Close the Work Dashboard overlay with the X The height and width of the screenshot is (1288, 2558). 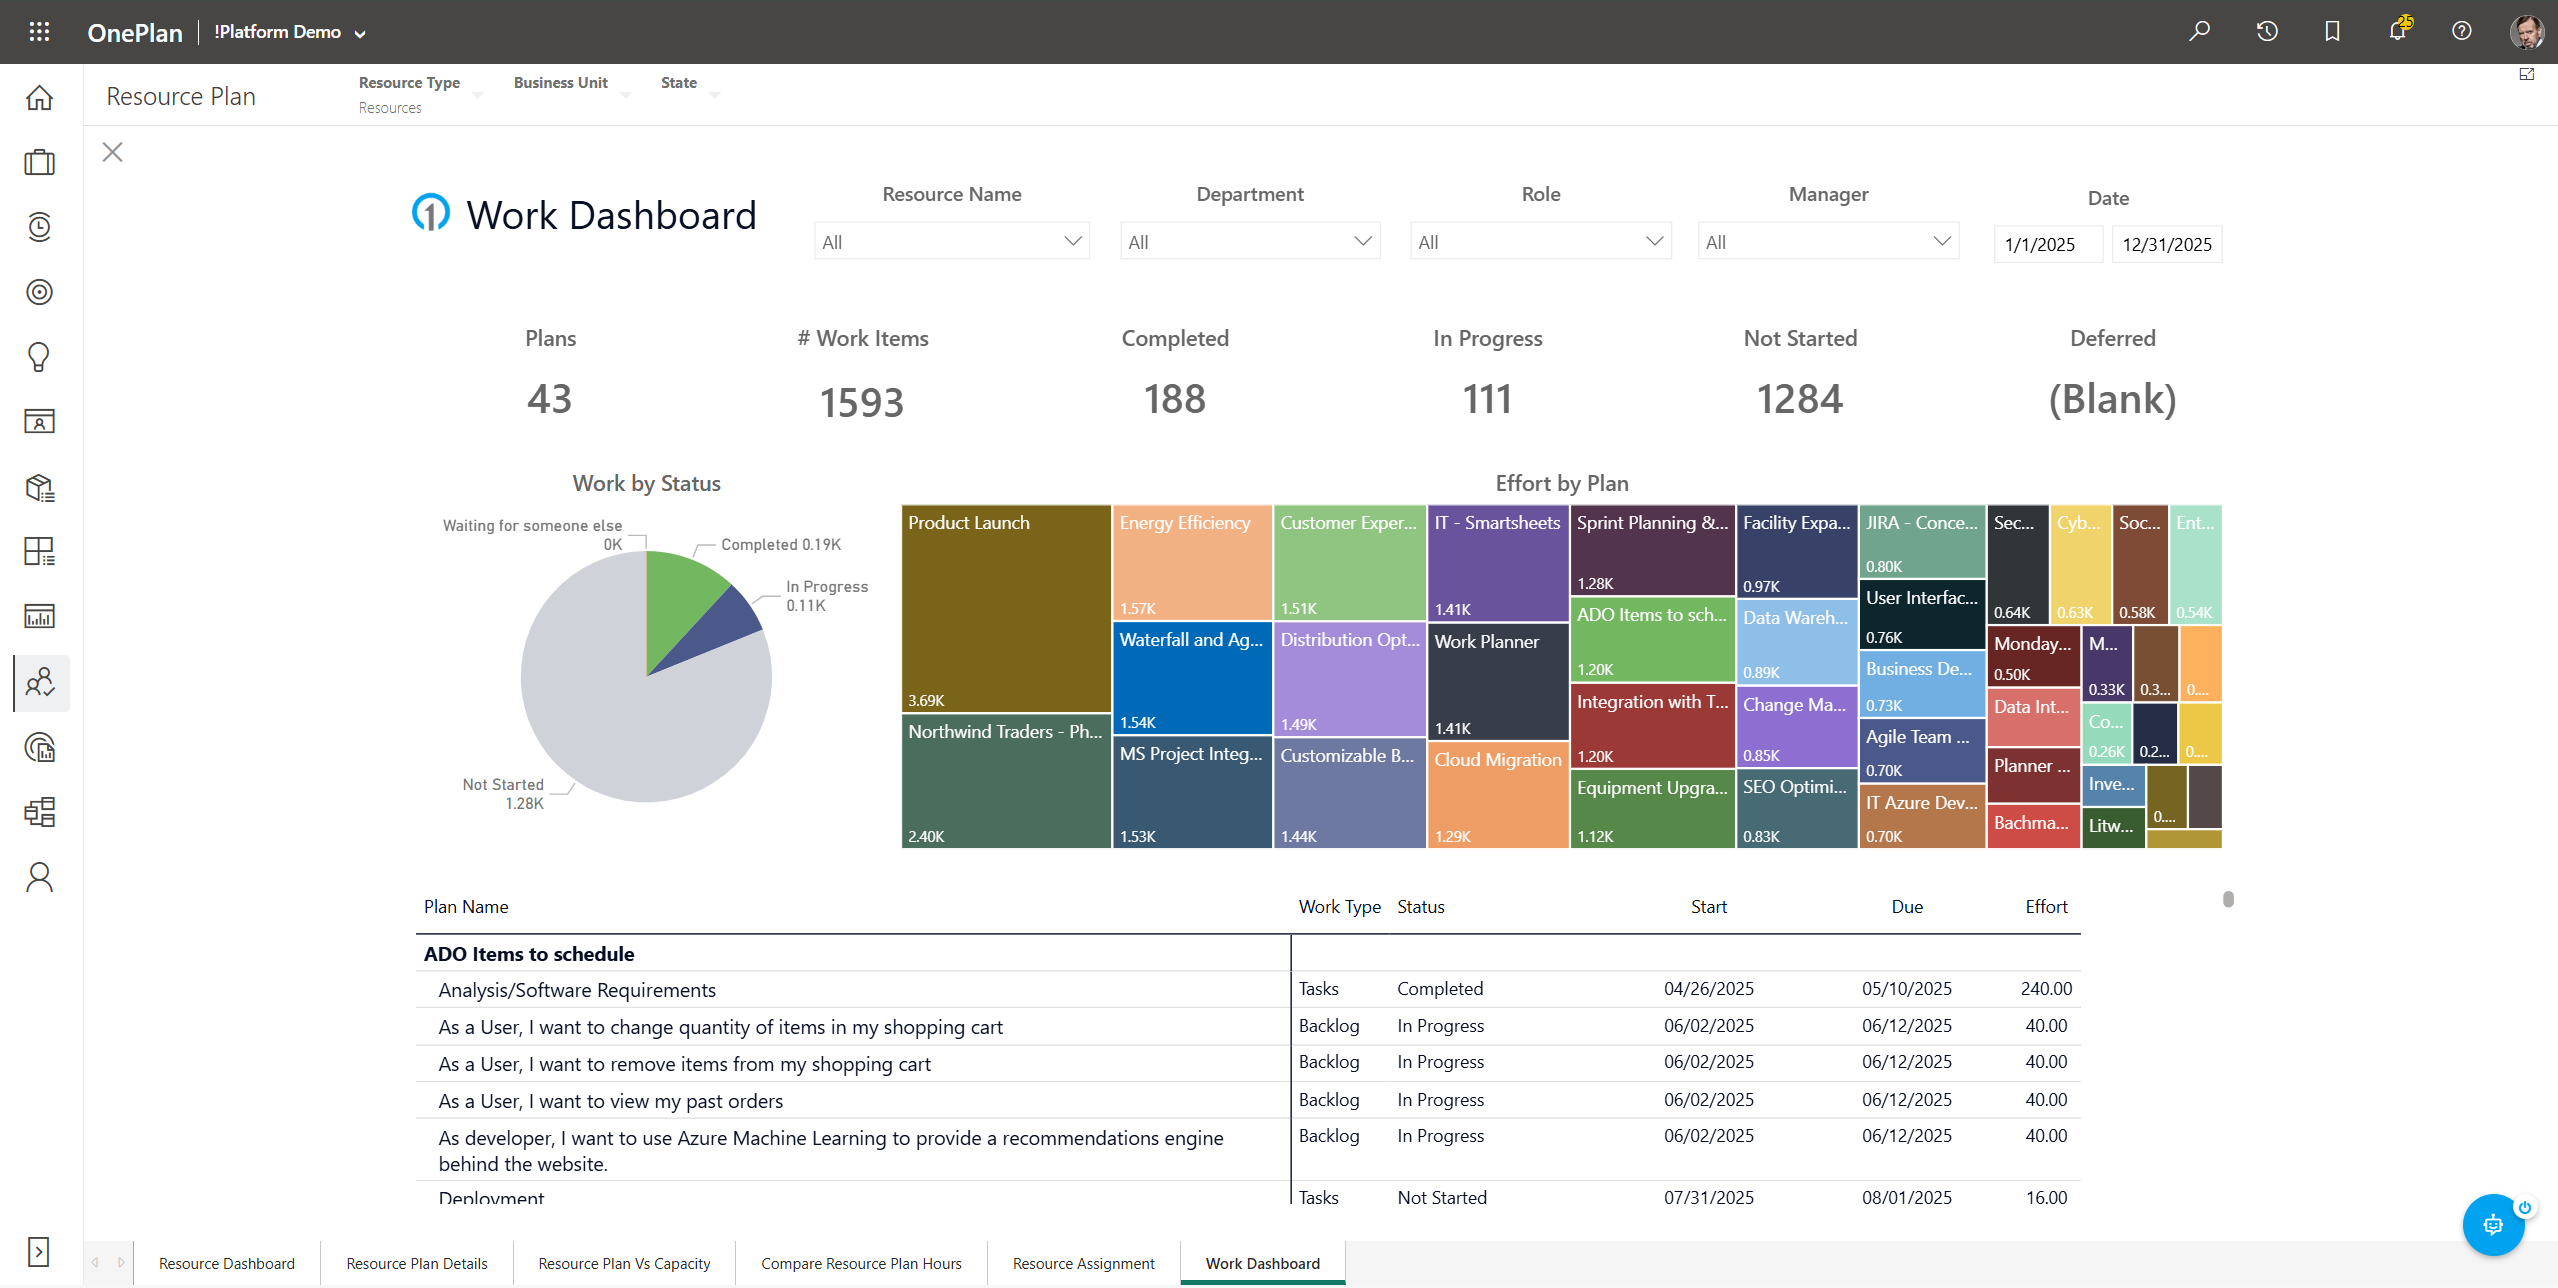coord(112,152)
